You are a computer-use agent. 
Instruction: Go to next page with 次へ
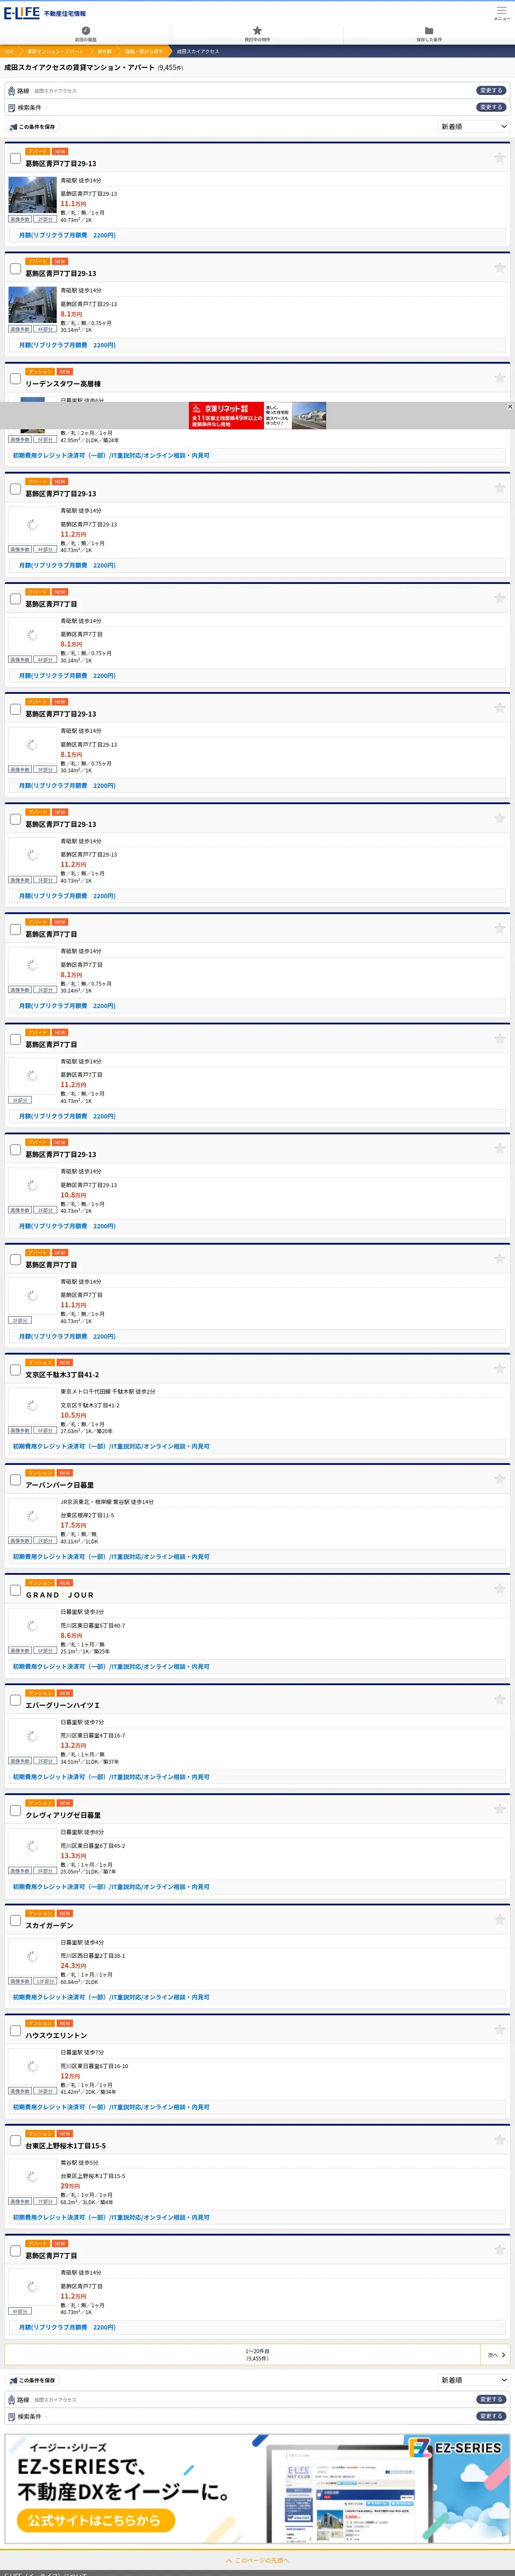tap(496, 2355)
